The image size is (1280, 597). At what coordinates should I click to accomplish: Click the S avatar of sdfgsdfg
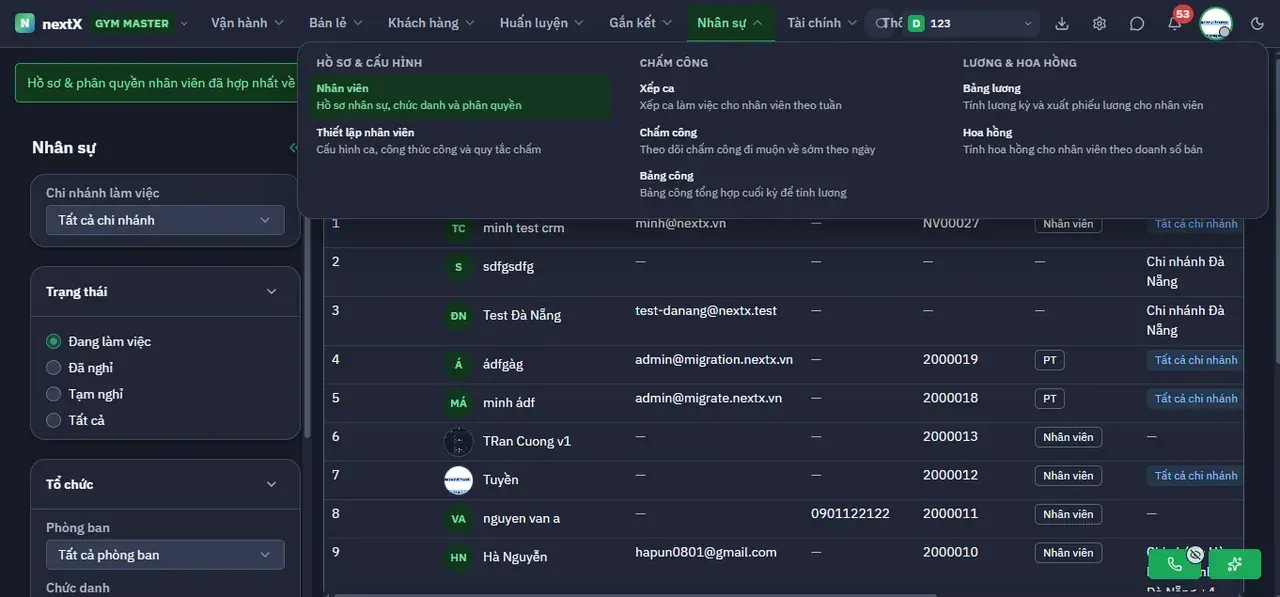(458, 267)
